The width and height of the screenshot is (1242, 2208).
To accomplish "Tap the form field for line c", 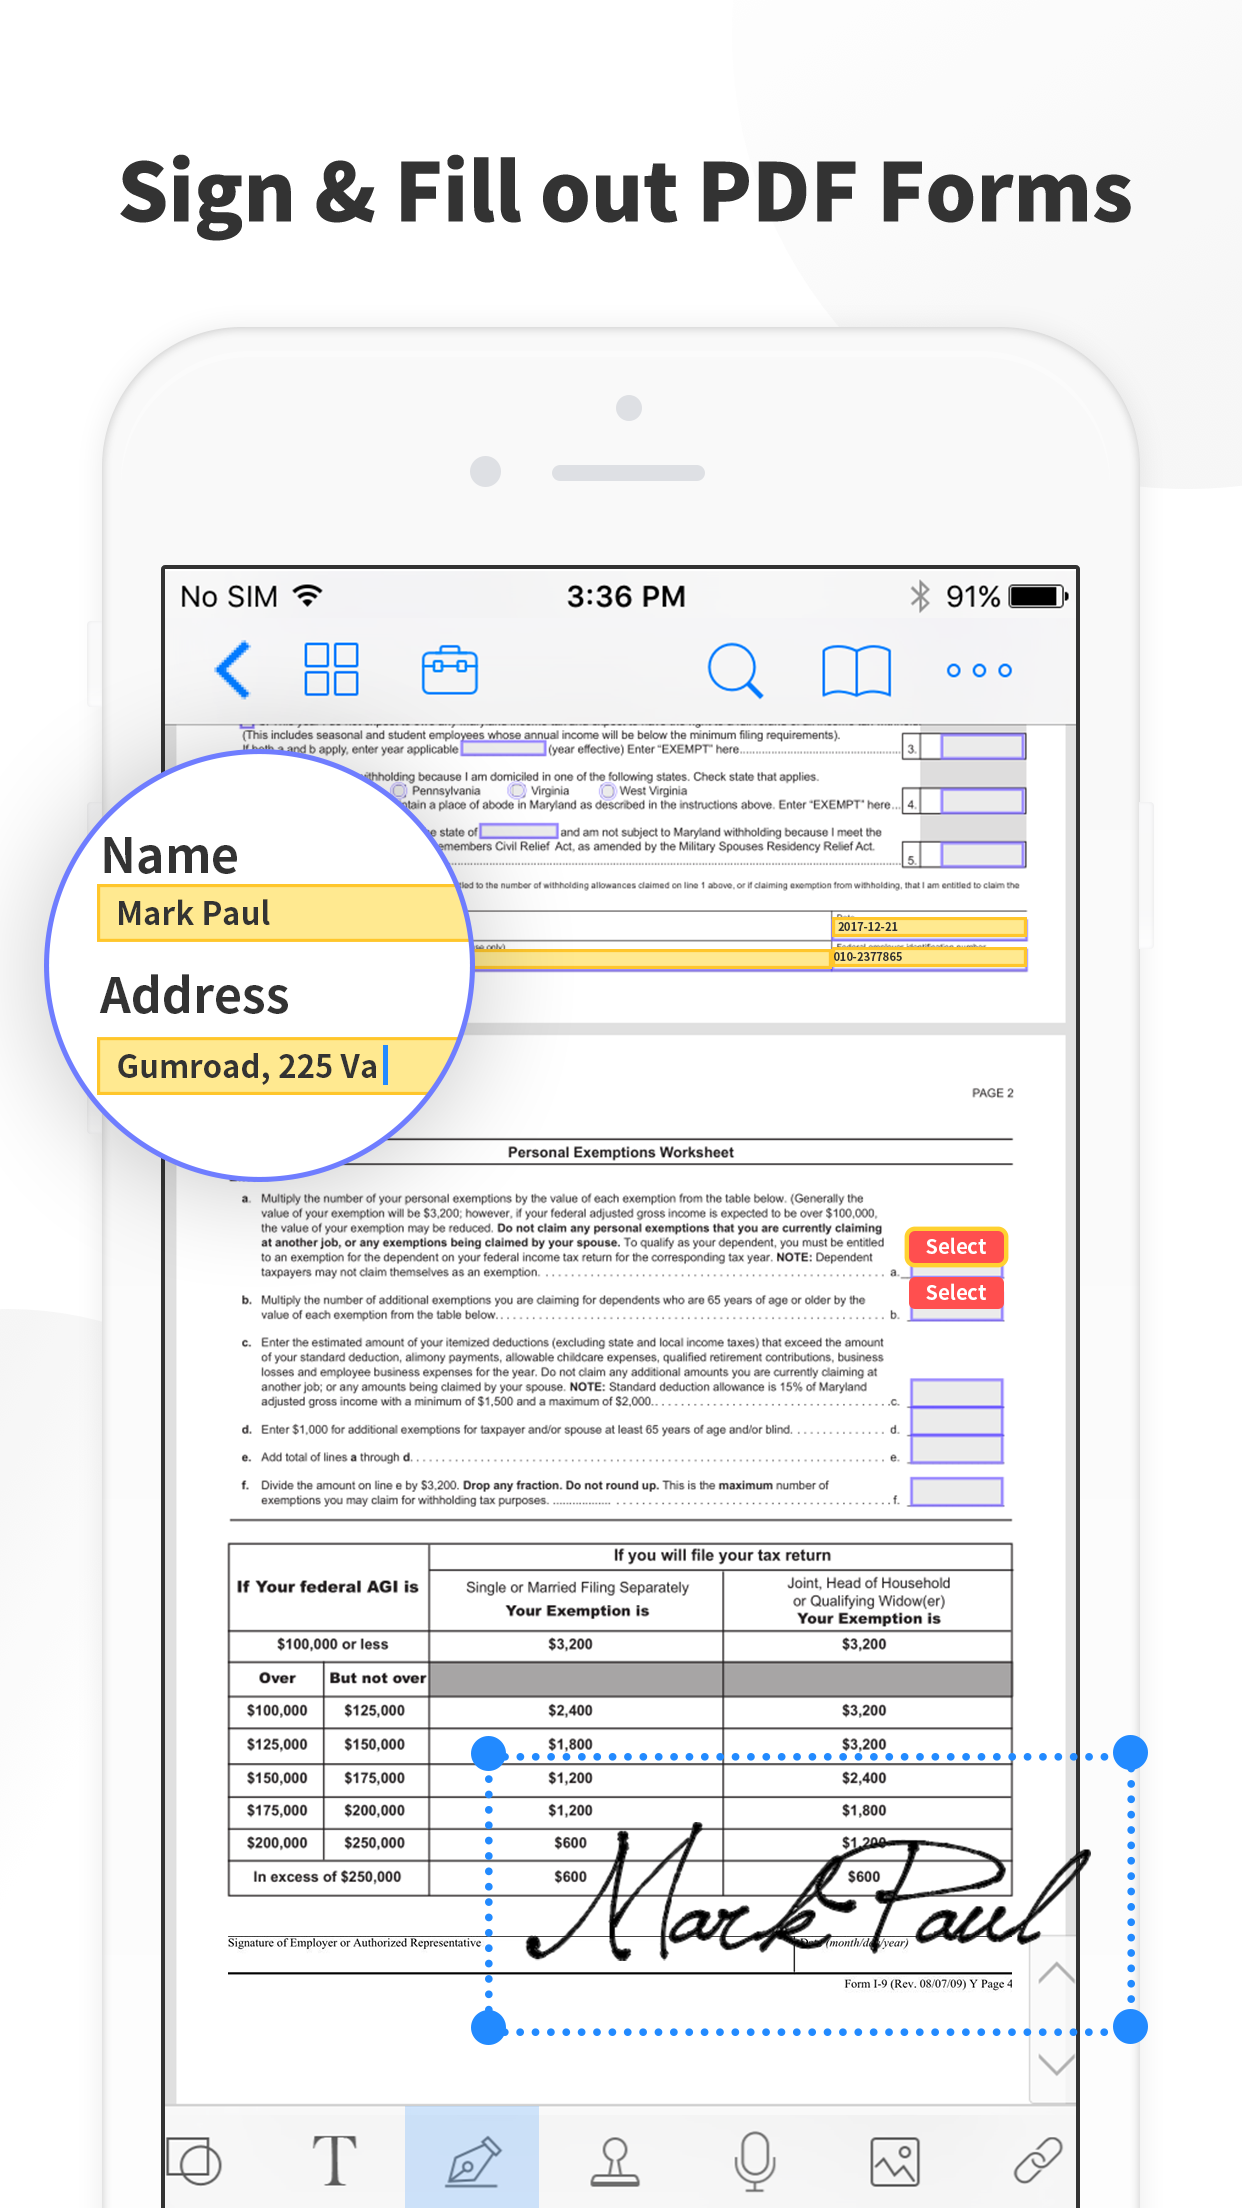I will coord(956,1393).
